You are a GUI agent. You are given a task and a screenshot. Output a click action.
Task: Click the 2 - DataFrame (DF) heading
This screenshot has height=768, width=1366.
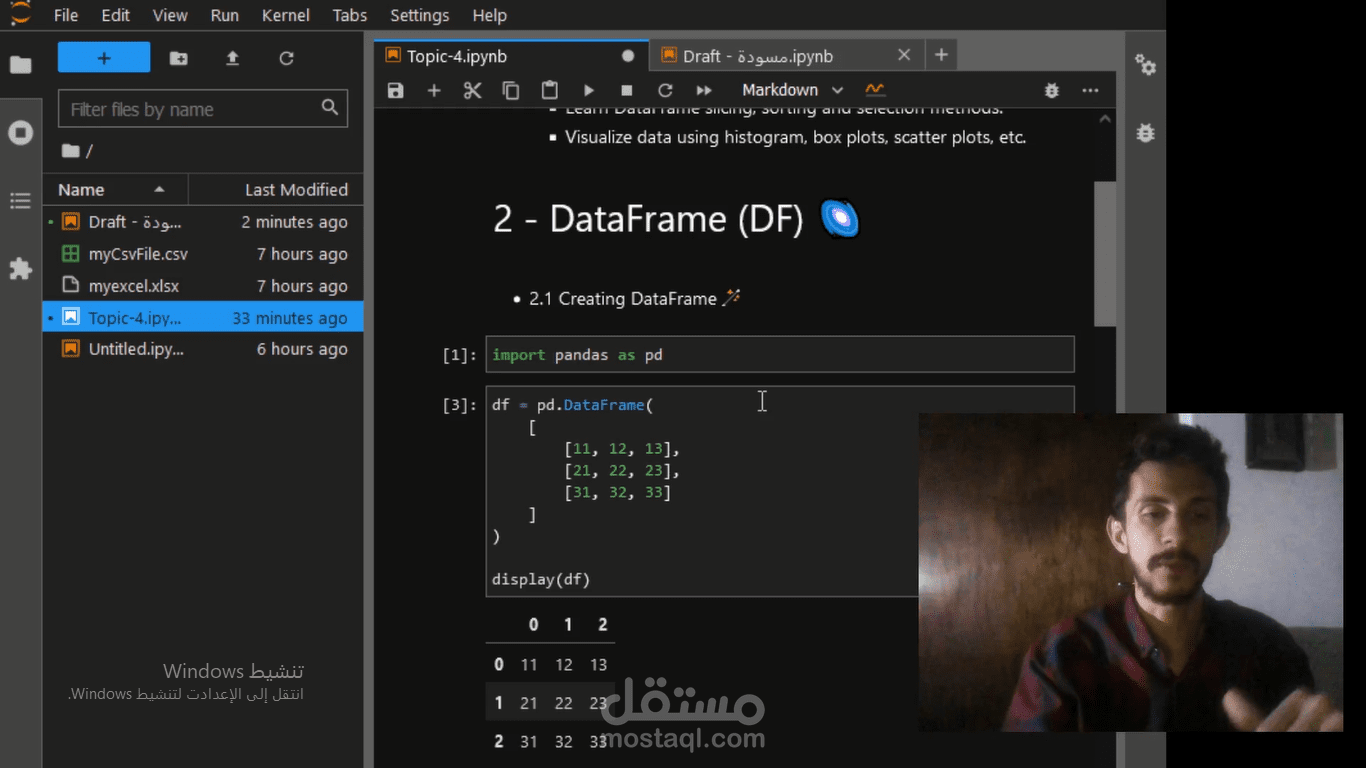coord(676,219)
